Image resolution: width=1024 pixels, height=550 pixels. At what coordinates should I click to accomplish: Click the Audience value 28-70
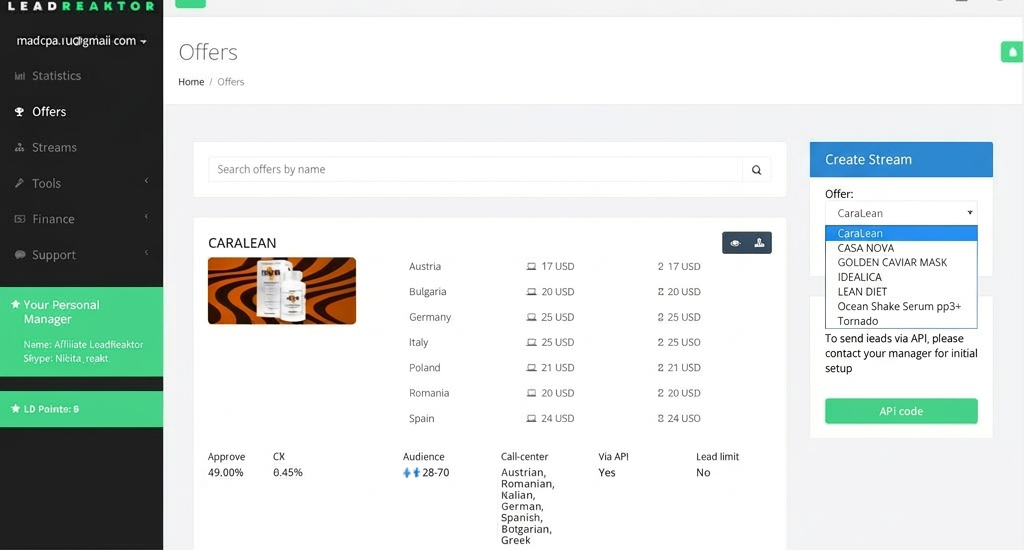click(436, 472)
